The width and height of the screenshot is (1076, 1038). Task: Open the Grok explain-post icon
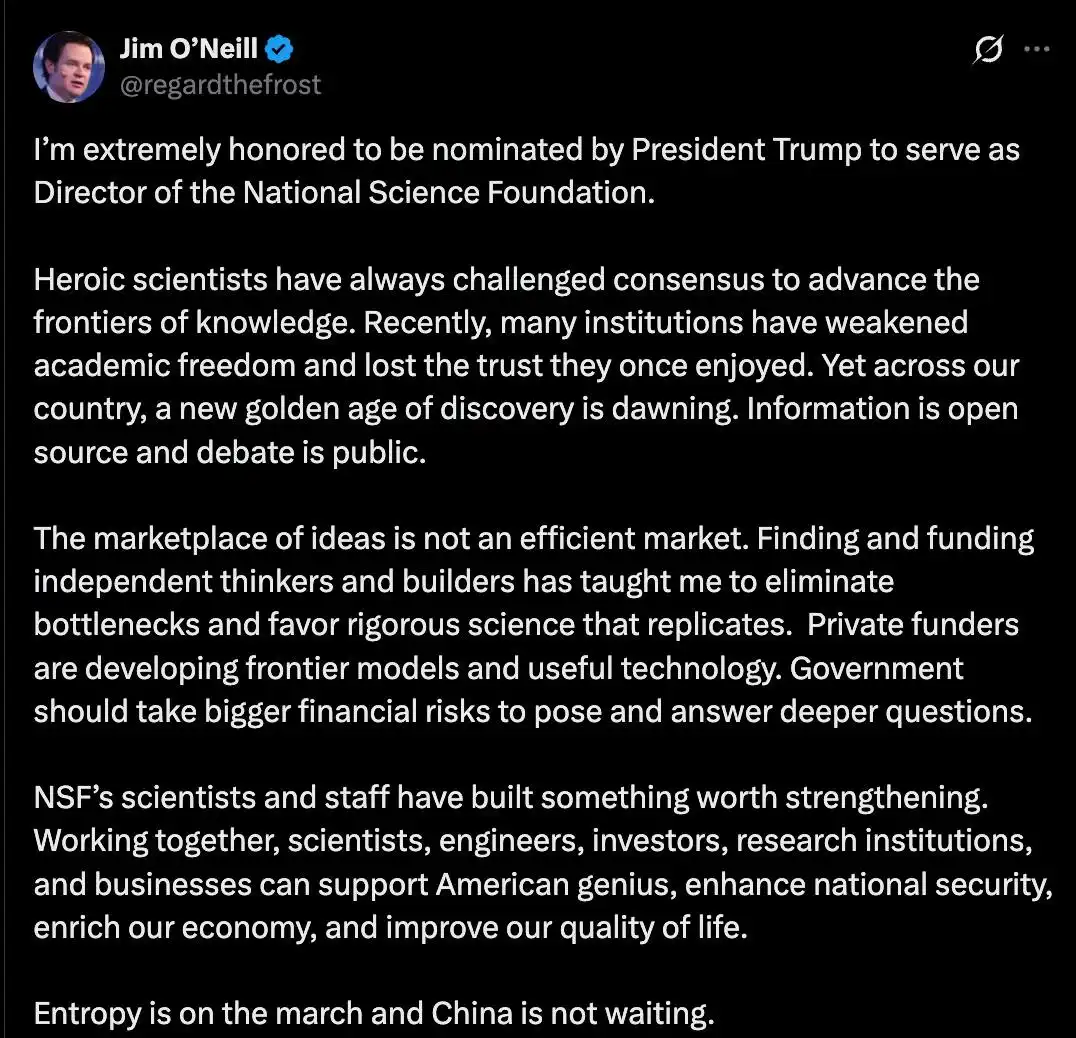point(988,49)
